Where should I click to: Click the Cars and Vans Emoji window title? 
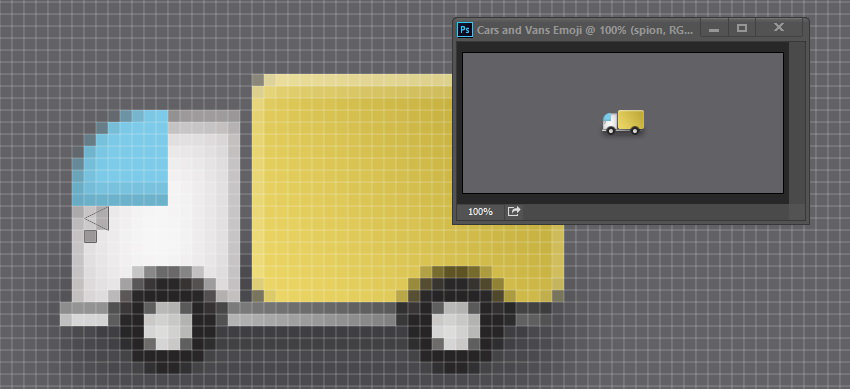[585, 30]
